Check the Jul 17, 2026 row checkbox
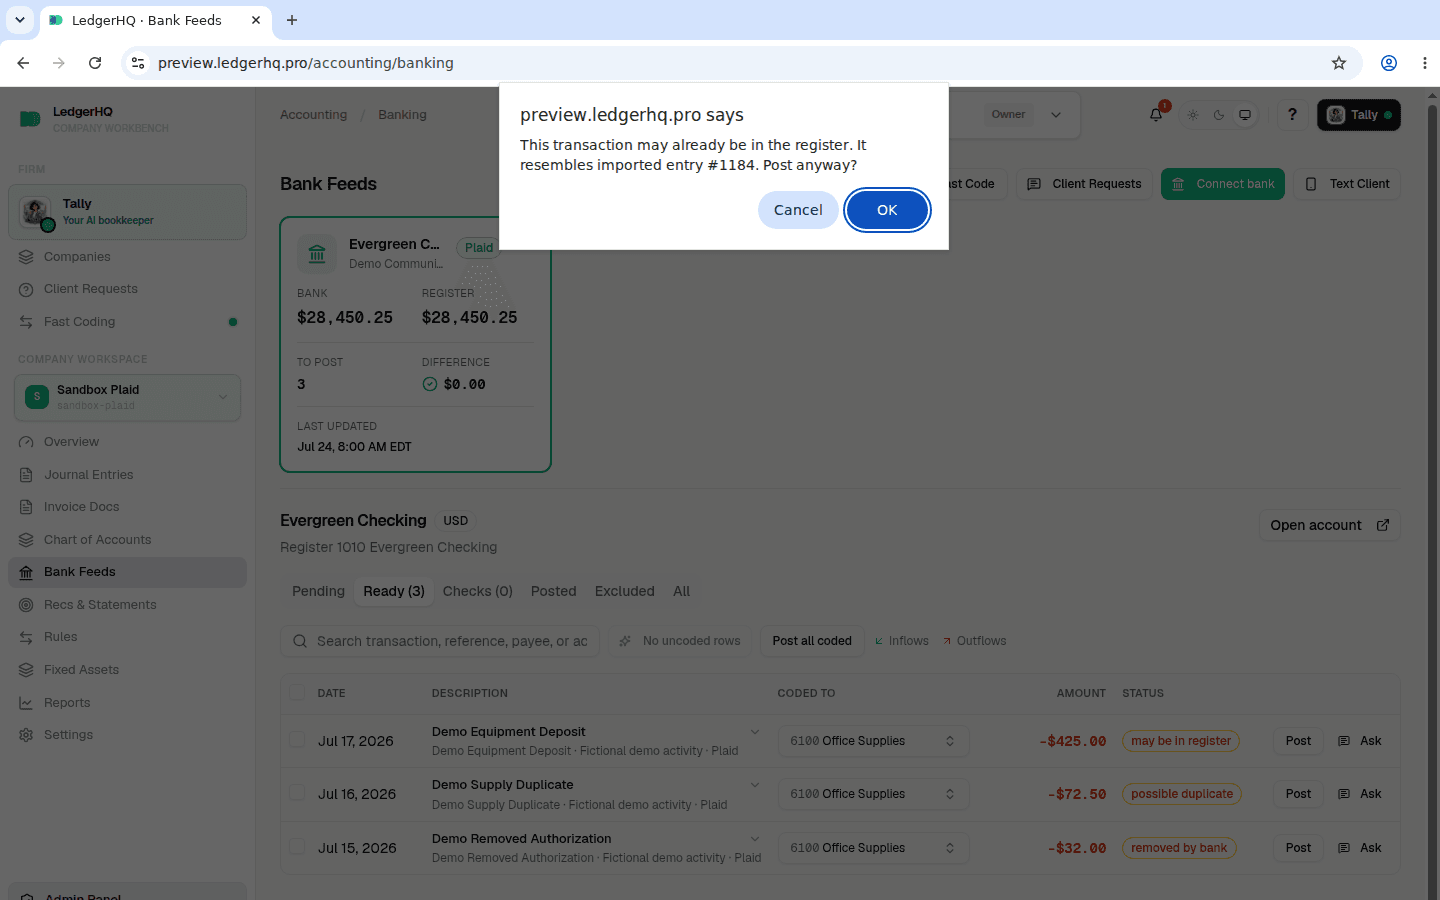 click(297, 740)
